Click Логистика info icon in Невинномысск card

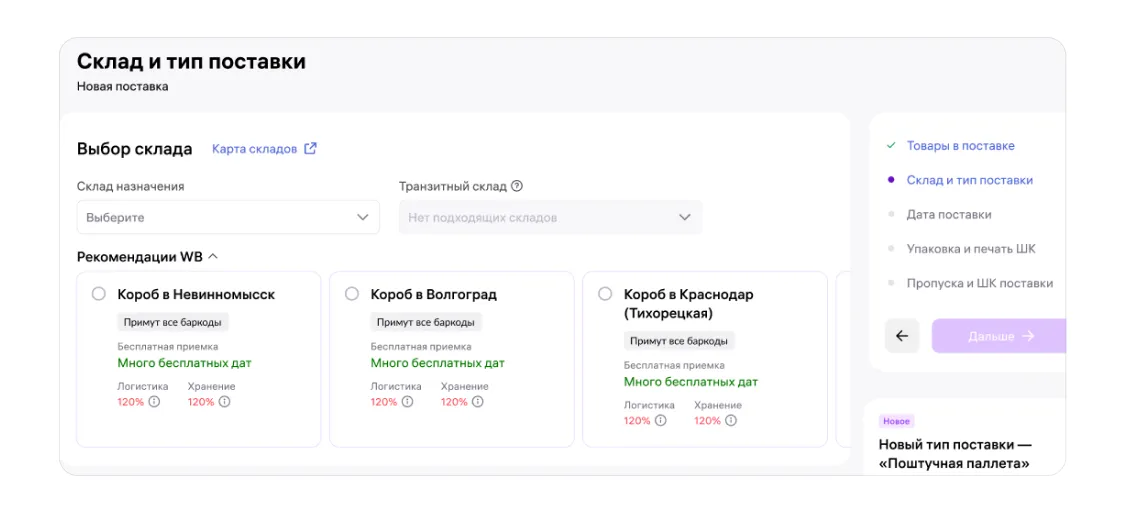[x=154, y=402]
